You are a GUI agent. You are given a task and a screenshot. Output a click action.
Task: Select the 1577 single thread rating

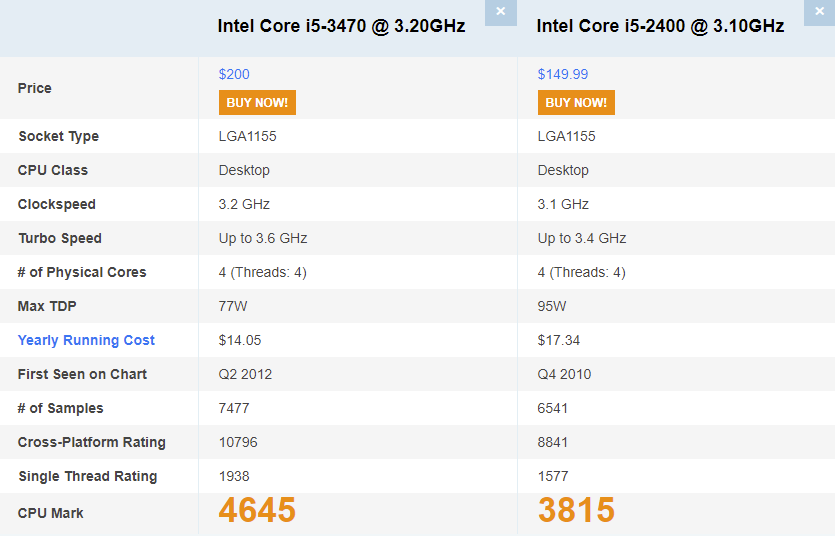click(x=553, y=476)
